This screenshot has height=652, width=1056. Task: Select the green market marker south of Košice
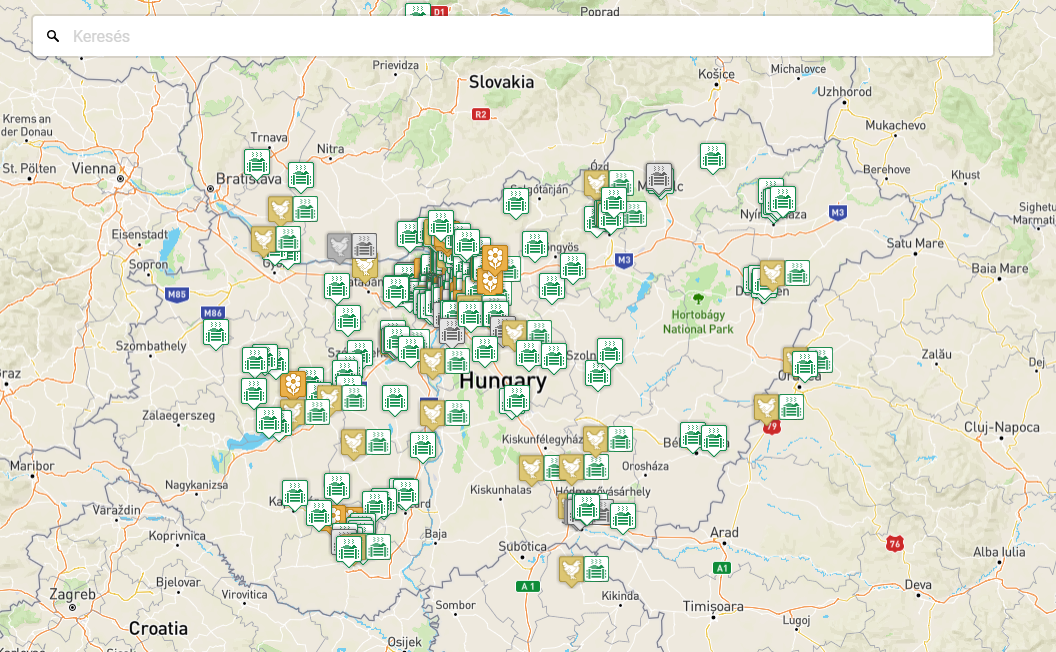712,156
